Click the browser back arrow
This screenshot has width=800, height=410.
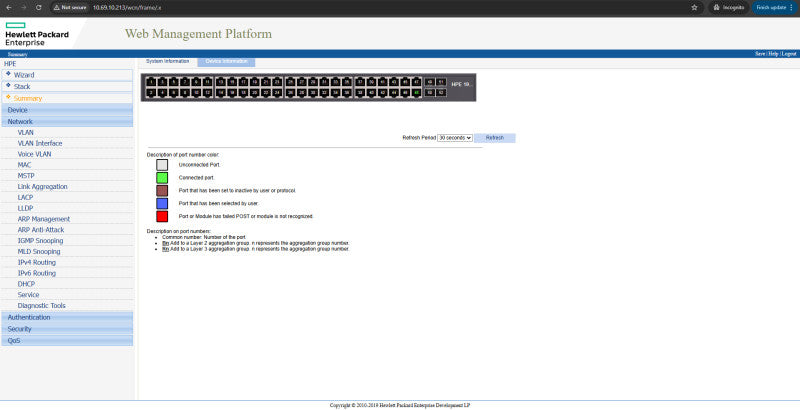[8, 8]
